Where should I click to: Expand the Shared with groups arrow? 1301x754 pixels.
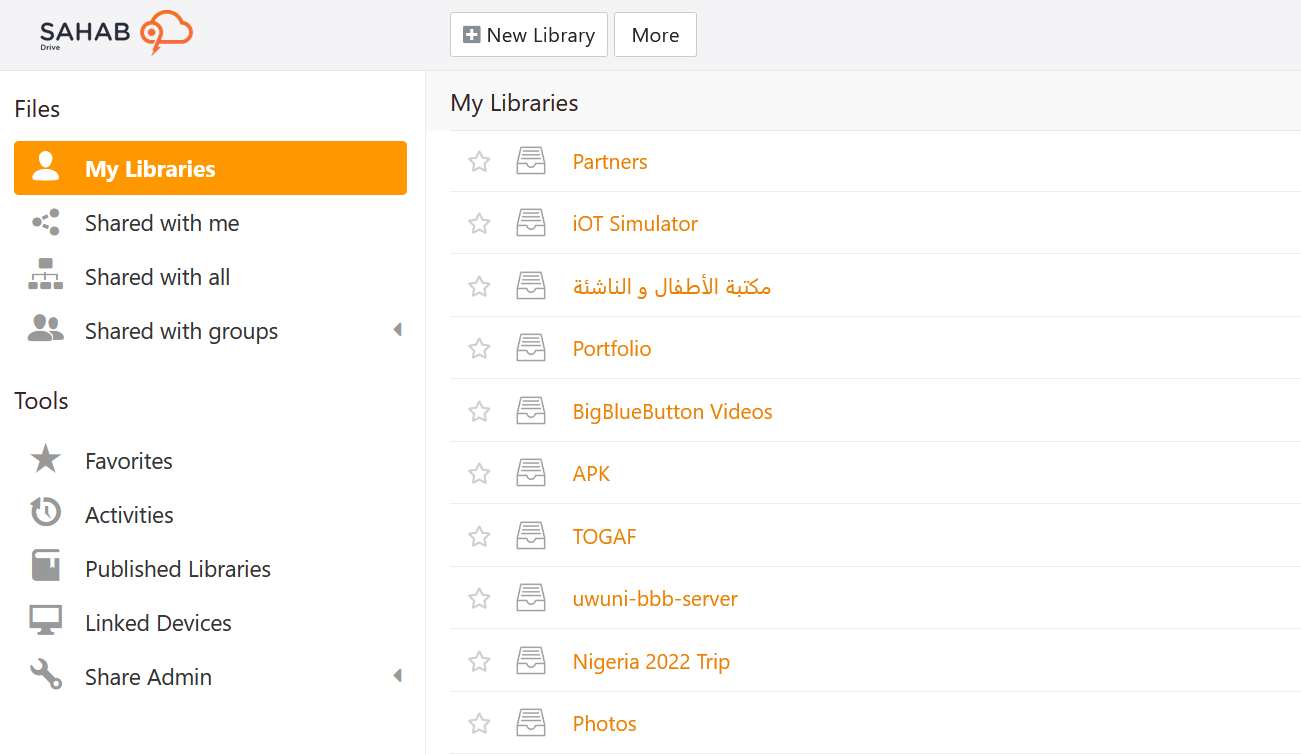(397, 330)
